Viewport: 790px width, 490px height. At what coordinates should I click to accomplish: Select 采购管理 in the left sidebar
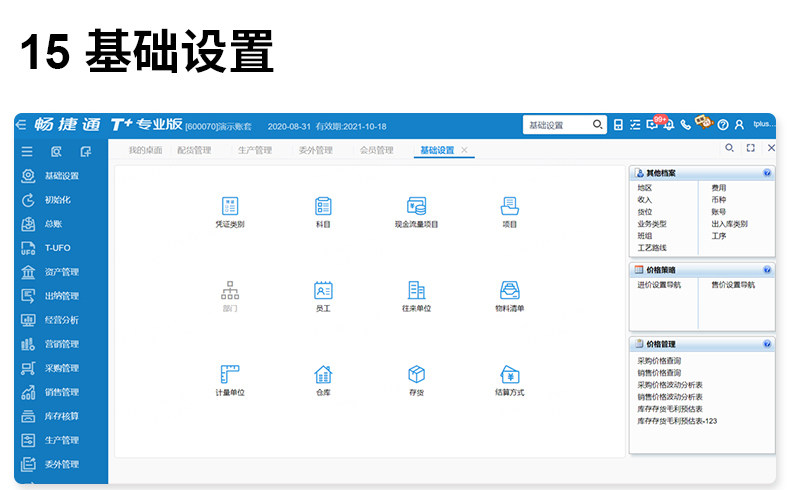(61, 368)
